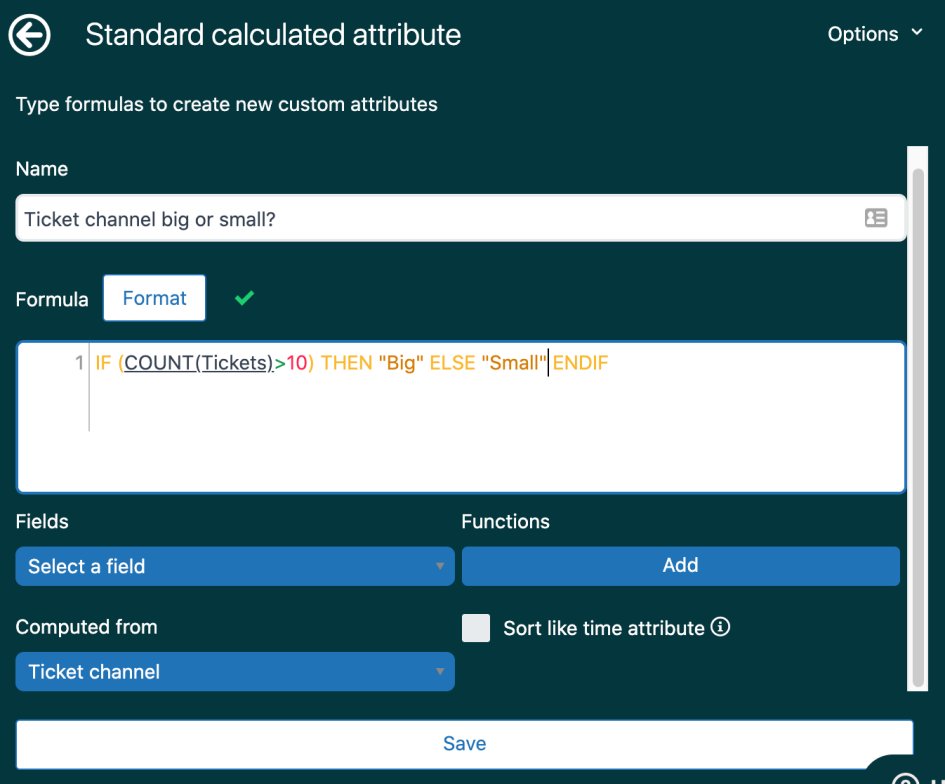
Task: Click the Options chevron arrow
Action: (x=917, y=32)
